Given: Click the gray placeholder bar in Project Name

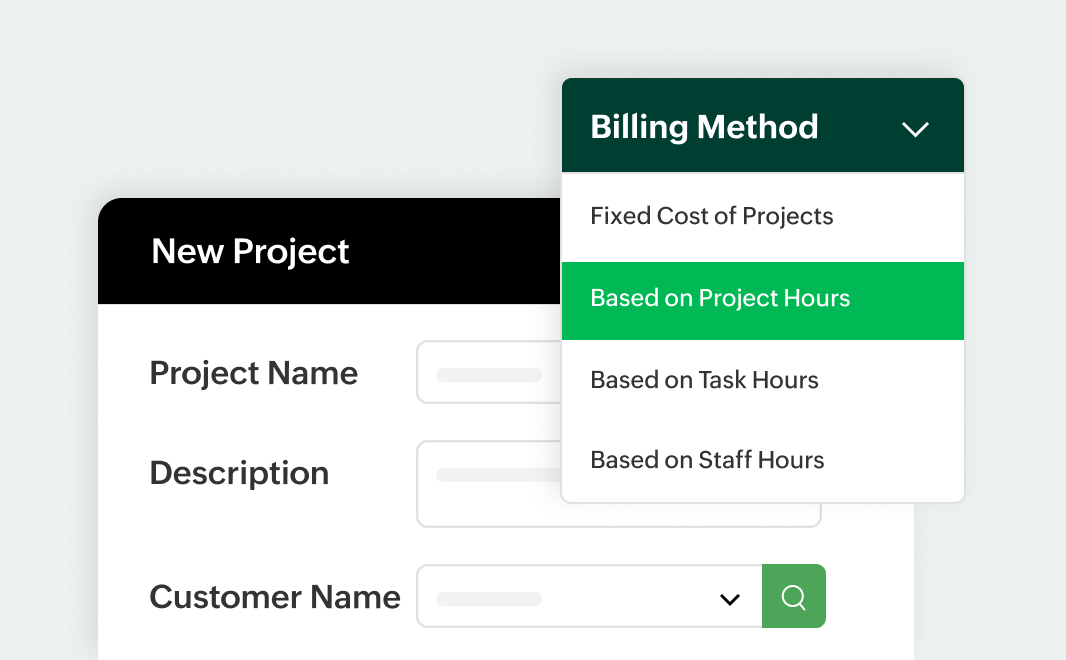Looking at the screenshot, I should pos(488,375).
